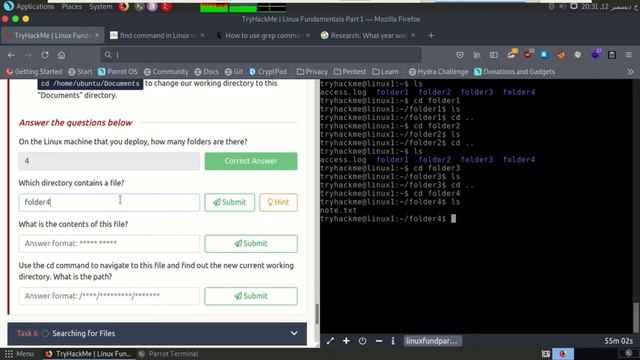Switch to the Research: What year tab
This screenshot has height=360, width=640.
[x=368, y=36]
